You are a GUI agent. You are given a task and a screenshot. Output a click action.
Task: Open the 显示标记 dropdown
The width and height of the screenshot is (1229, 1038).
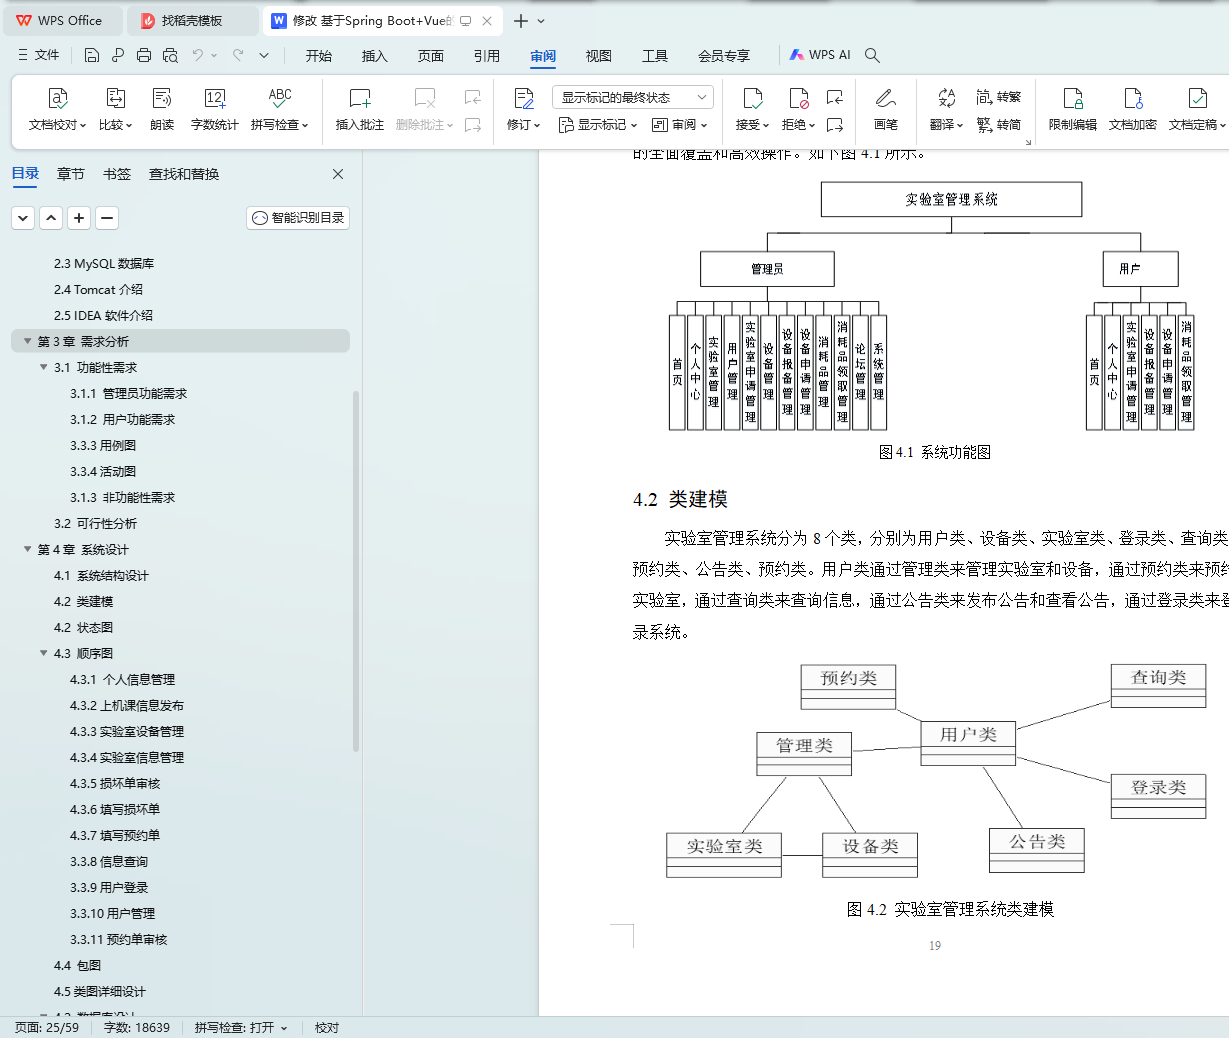click(x=598, y=125)
